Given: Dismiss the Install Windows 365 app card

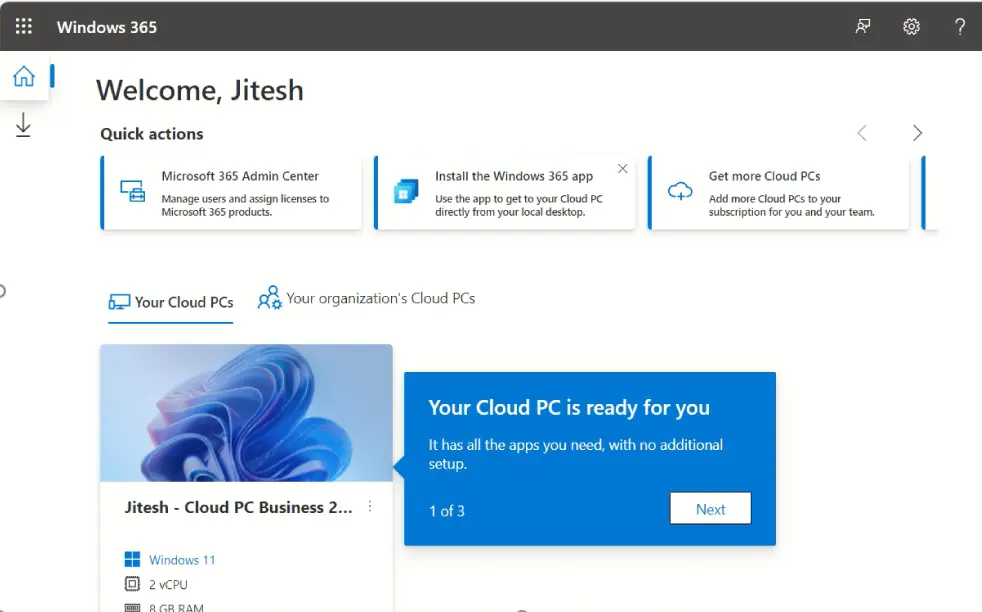Looking at the screenshot, I should pyautogui.click(x=623, y=169).
